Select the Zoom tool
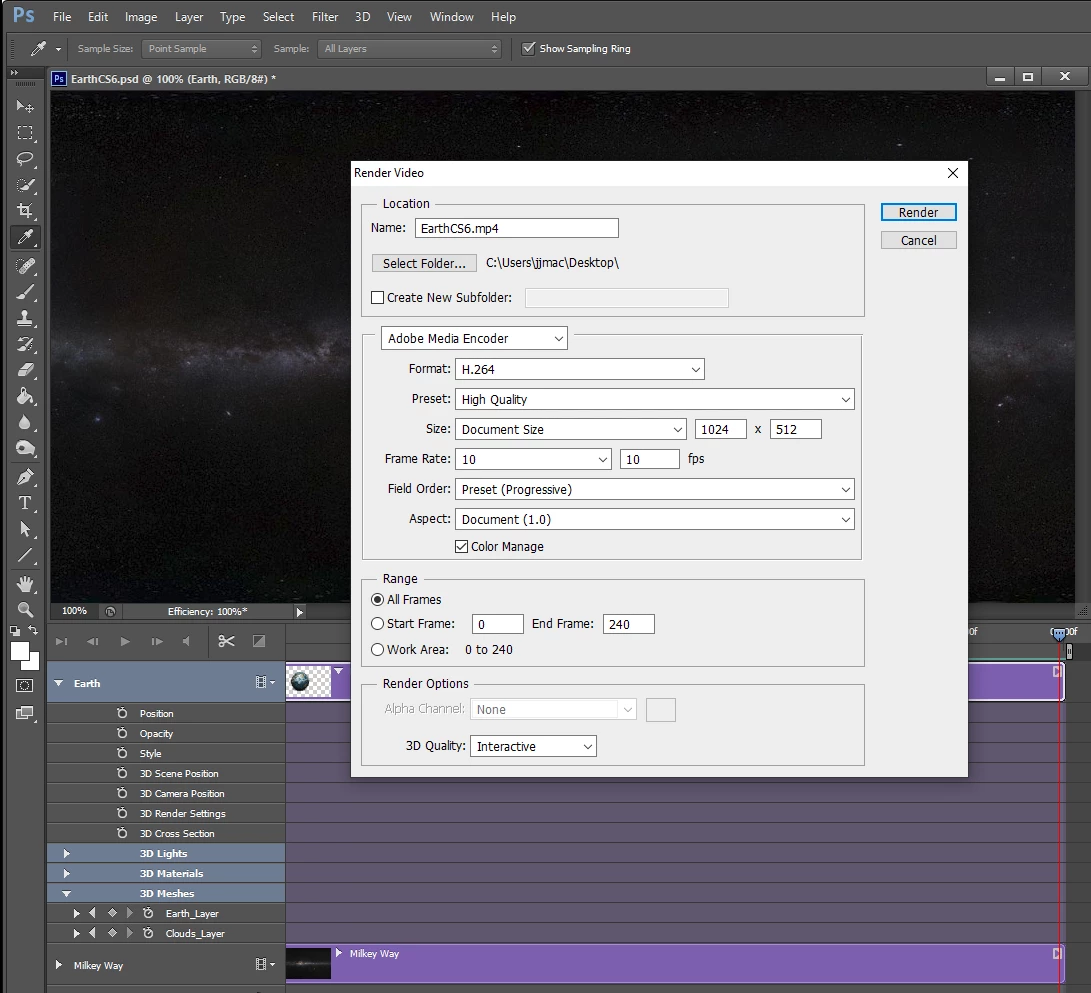Viewport: 1091px width, 993px height. tap(25, 610)
